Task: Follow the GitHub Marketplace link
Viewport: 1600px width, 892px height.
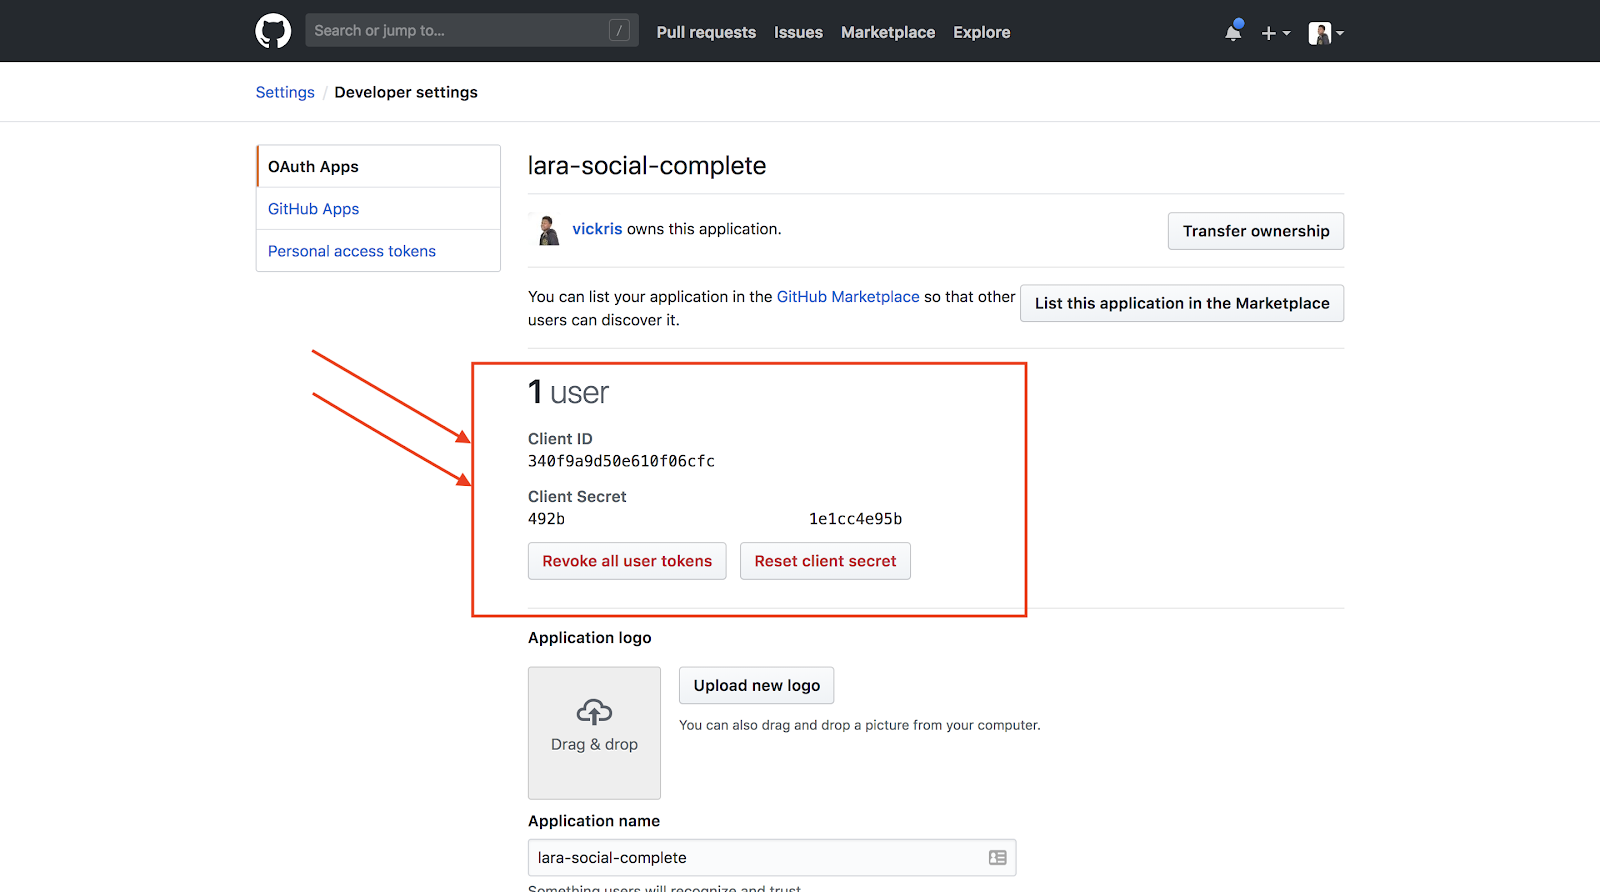Action: (848, 297)
